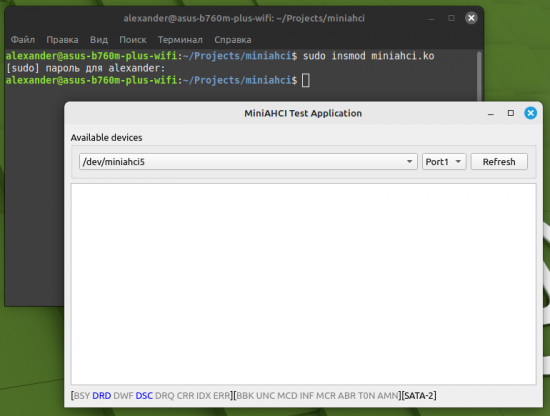Click the CRR status flag

185,396
